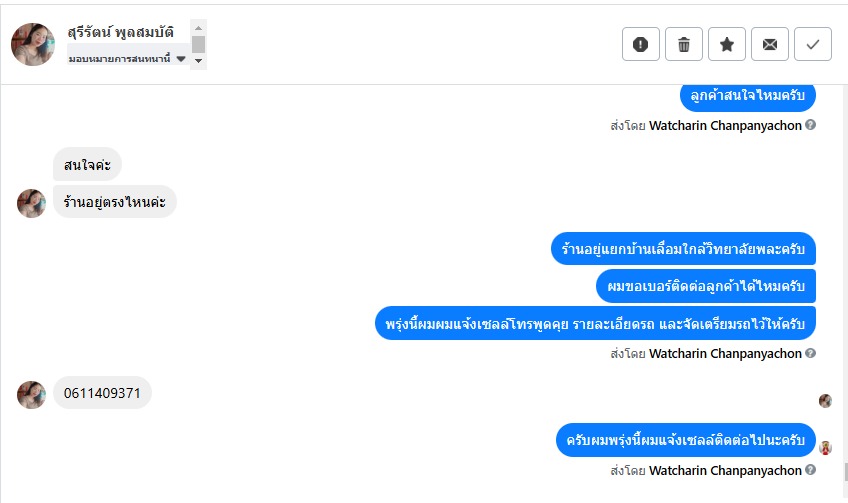This screenshot has width=848, height=503.
Task: Click help icon below the 'พรุ่งนี้ผมผมแจ้งเซลล์โทรพูดคุย' message
Action: (x=811, y=353)
